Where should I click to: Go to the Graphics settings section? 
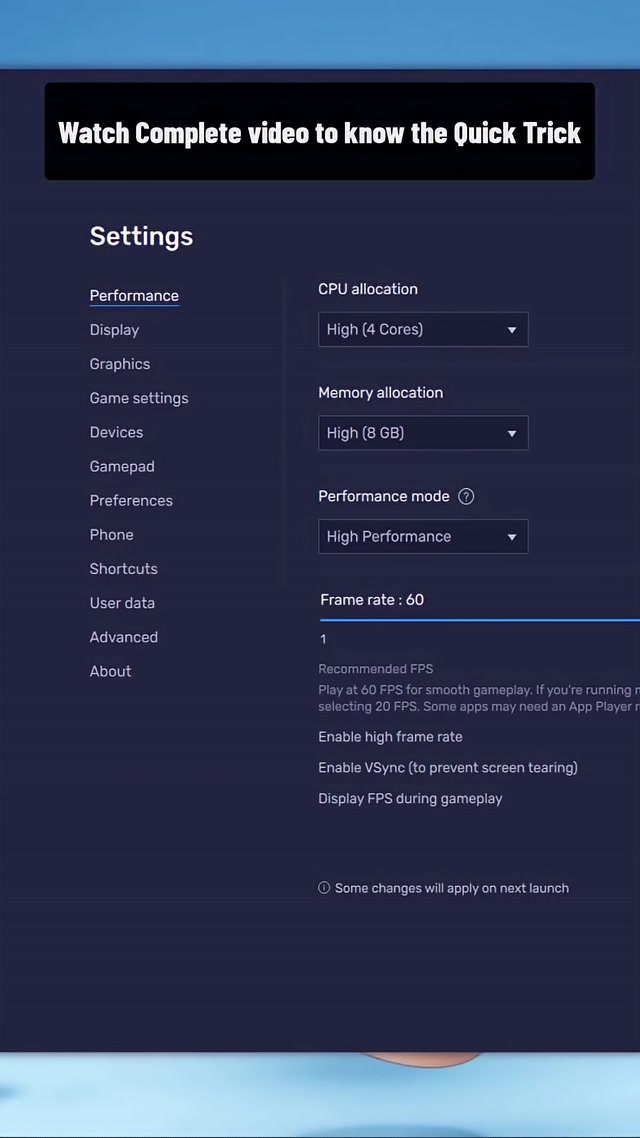click(x=120, y=364)
